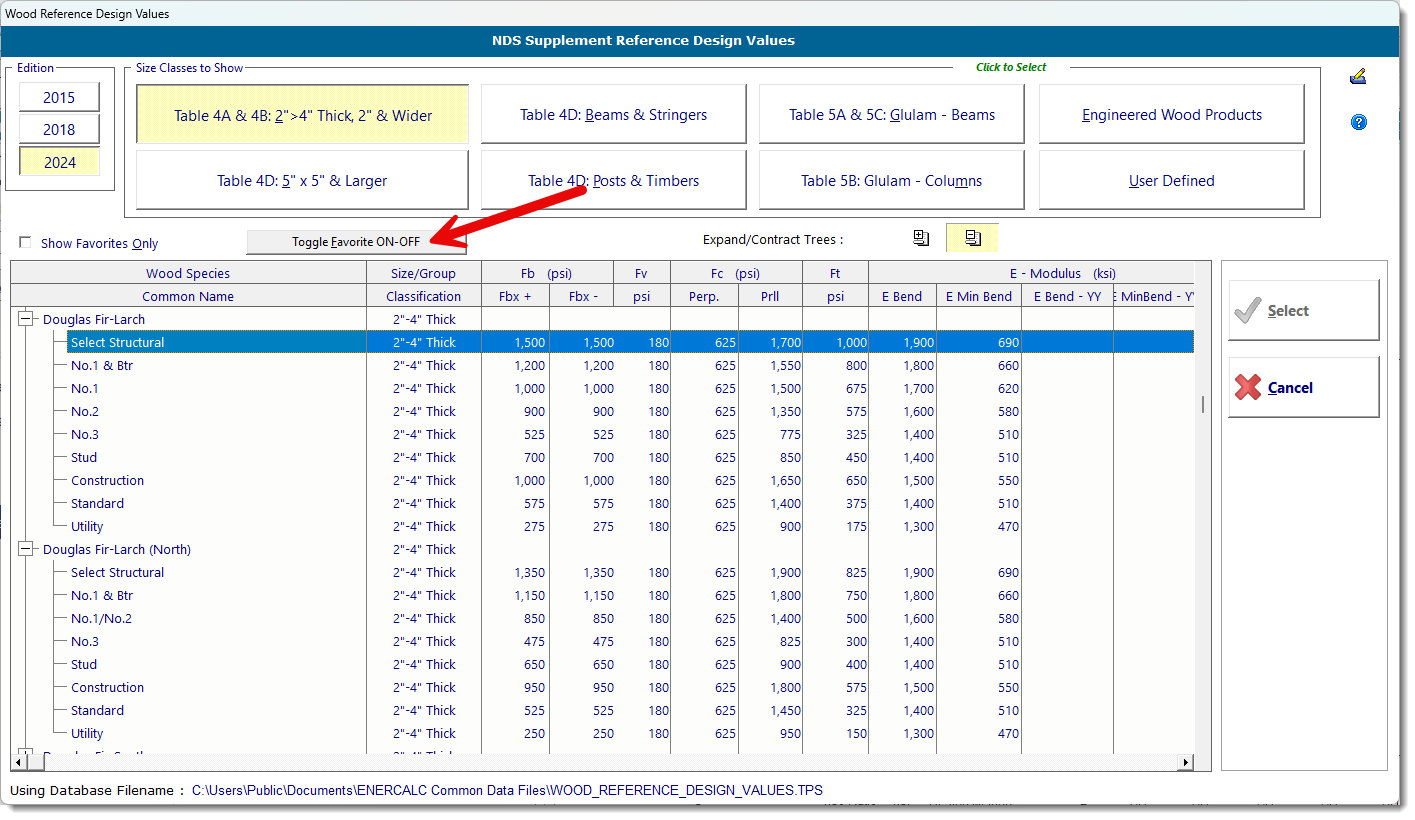The image size is (1415, 820).
Task: Switch to the 2018 edition
Action: click(x=60, y=130)
